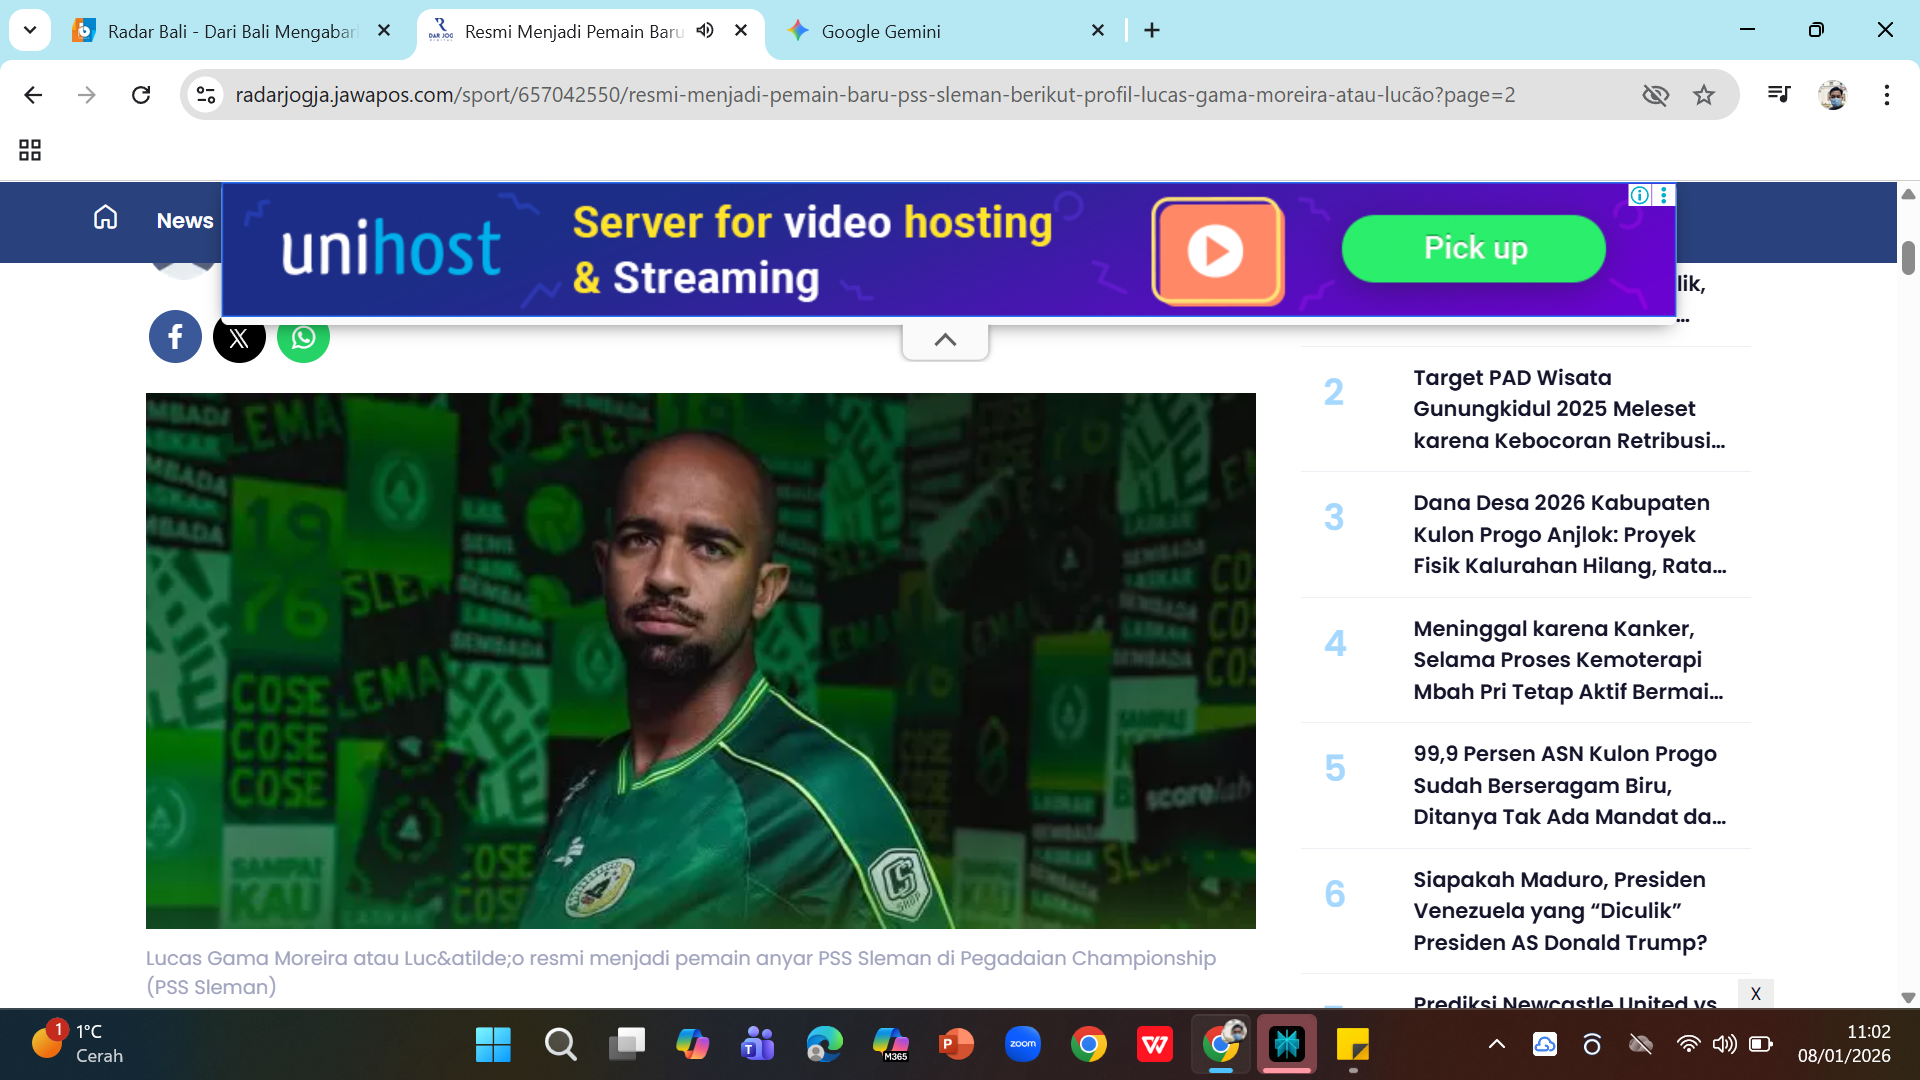Switch to Radar Bali tab
Viewport: 1920px width, 1080px height.
[x=230, y=31]
